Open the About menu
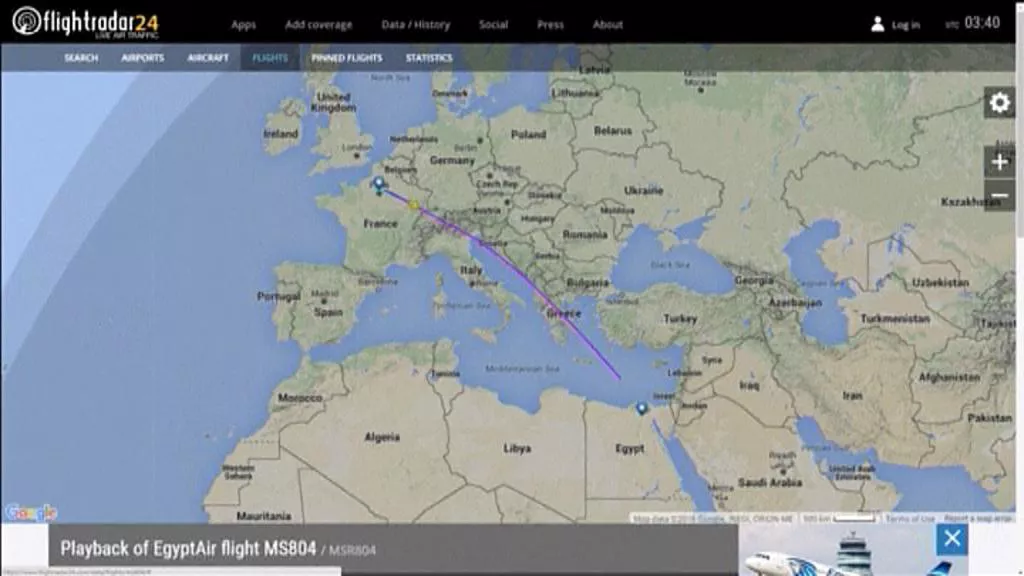 click(608, 25)
